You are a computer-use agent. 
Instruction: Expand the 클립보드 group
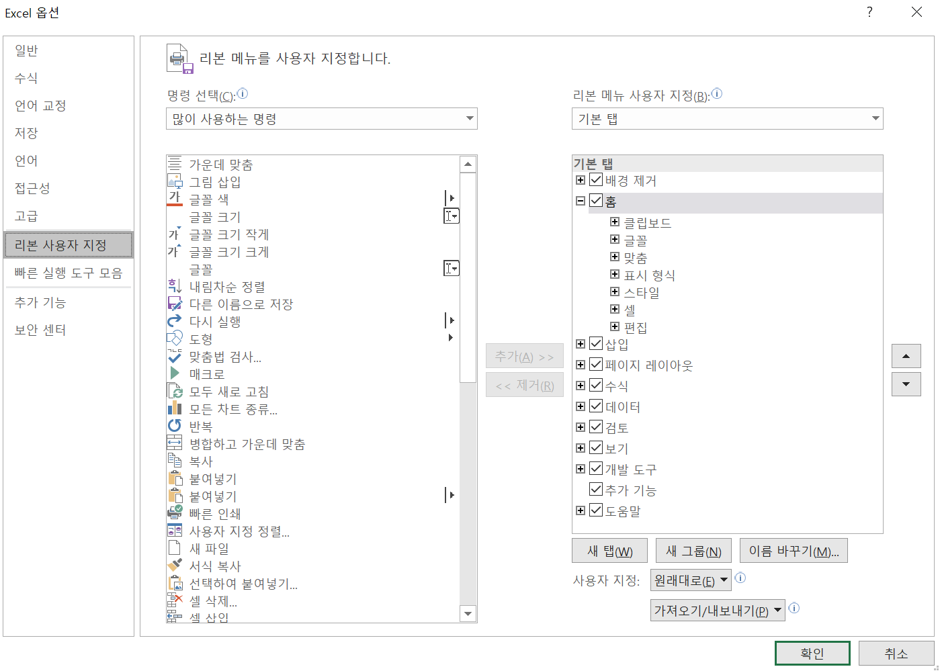coord(614,222)
